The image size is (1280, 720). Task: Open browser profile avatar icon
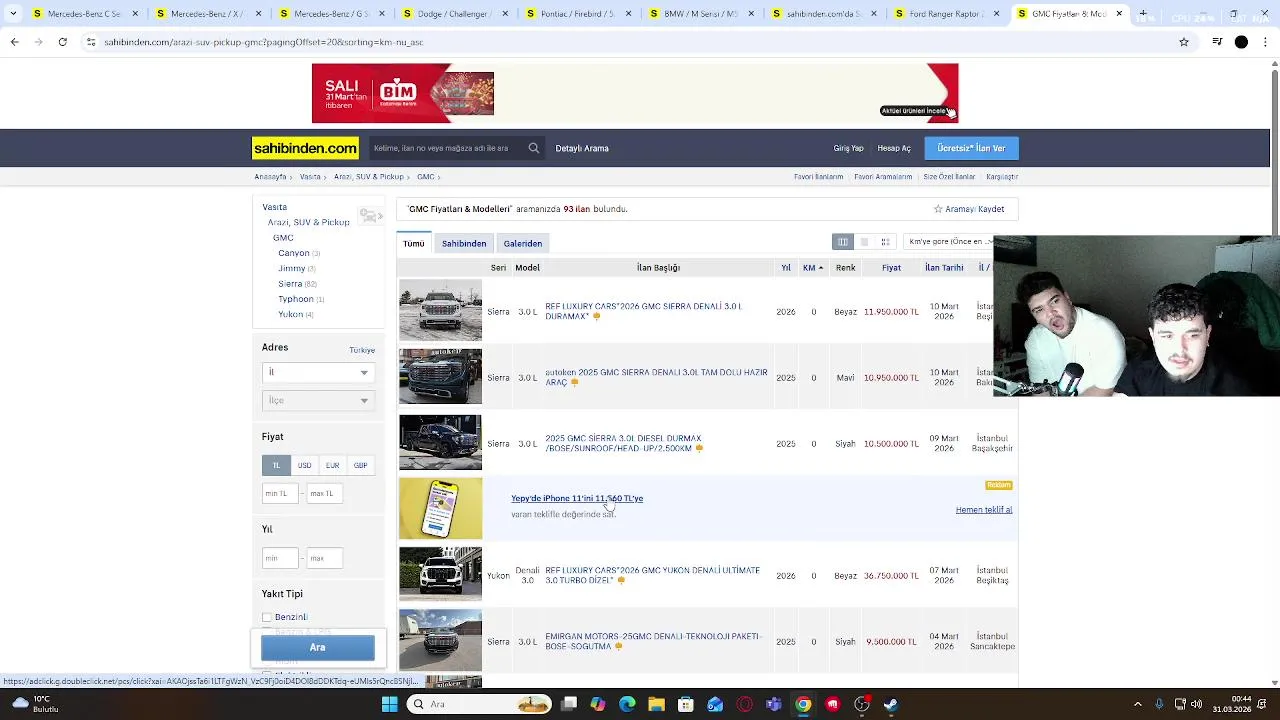[x=1241, y=42]
